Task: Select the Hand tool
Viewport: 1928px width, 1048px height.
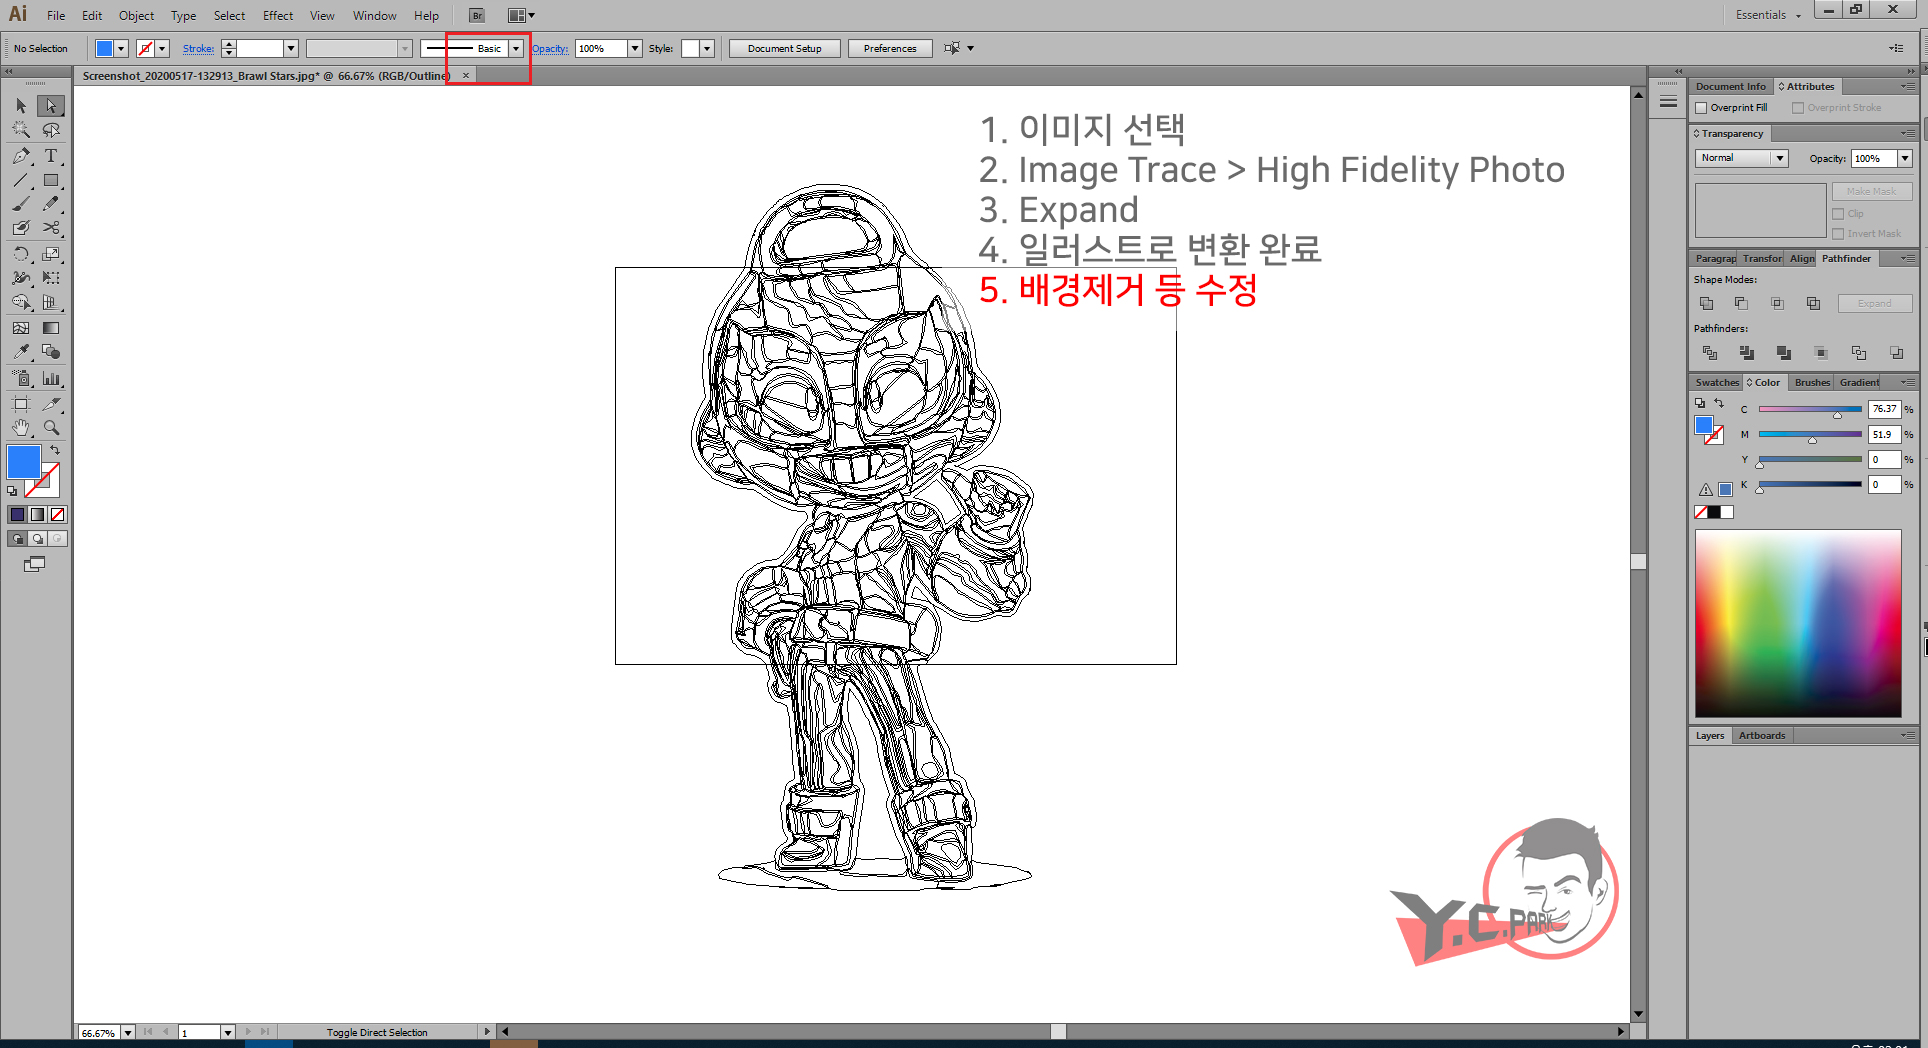Action: pyautogui.click(x=21, y=428)
